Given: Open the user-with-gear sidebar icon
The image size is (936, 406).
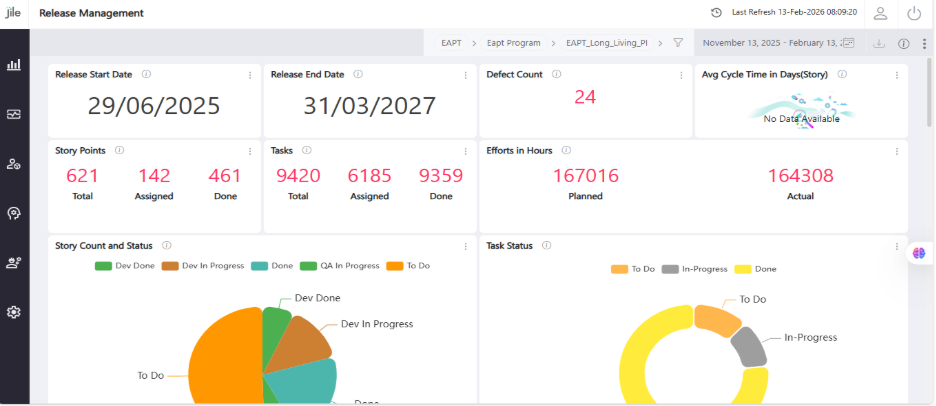Looking at the screenshot, I should coord(14,164).
